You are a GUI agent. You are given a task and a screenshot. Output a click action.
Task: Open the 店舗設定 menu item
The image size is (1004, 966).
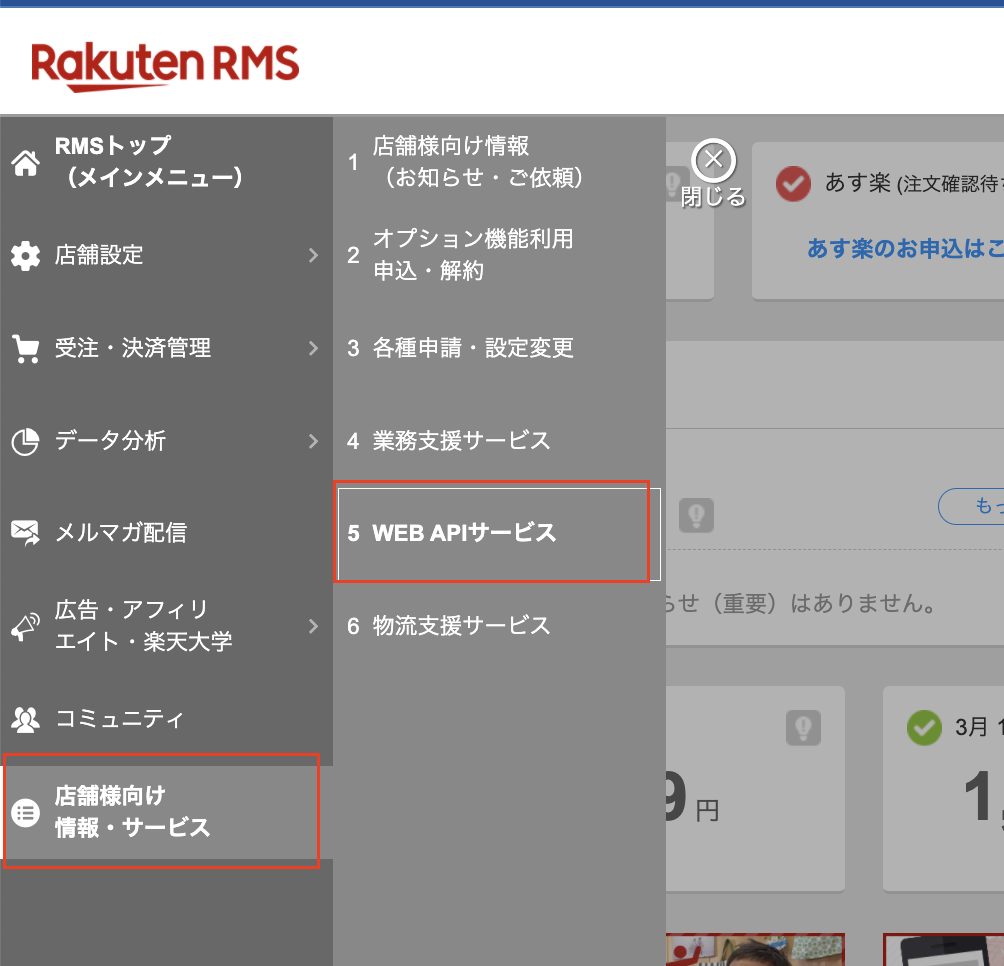[x=166, y=255]
